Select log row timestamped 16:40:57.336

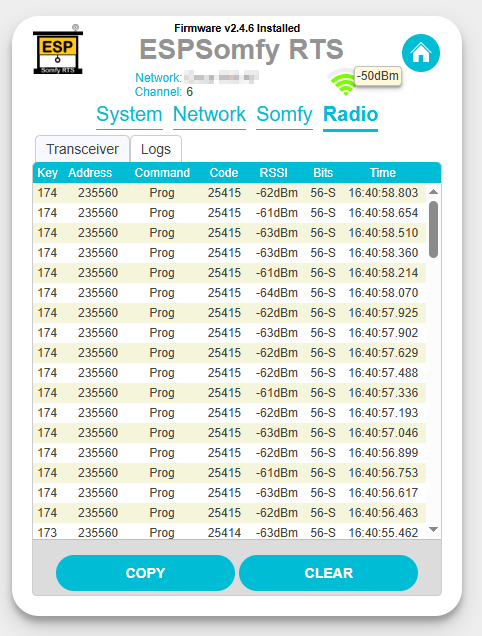click(230, 393)
